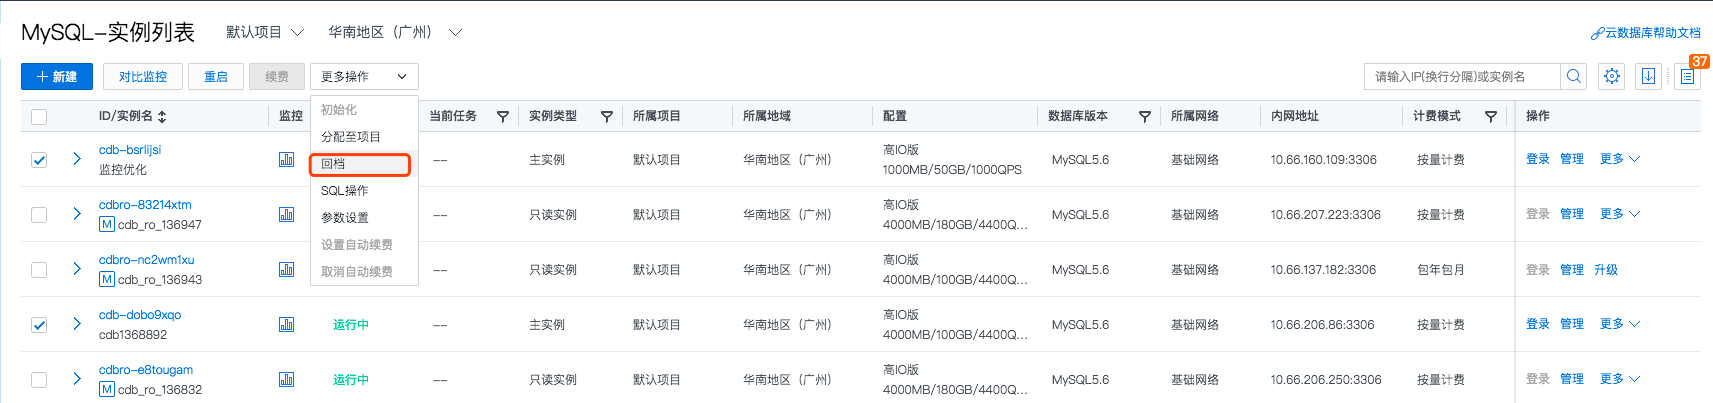Expand the cdbro-e8tougam row chevron
Screen dimensions: 1713x403
click(x=77, y=379)
